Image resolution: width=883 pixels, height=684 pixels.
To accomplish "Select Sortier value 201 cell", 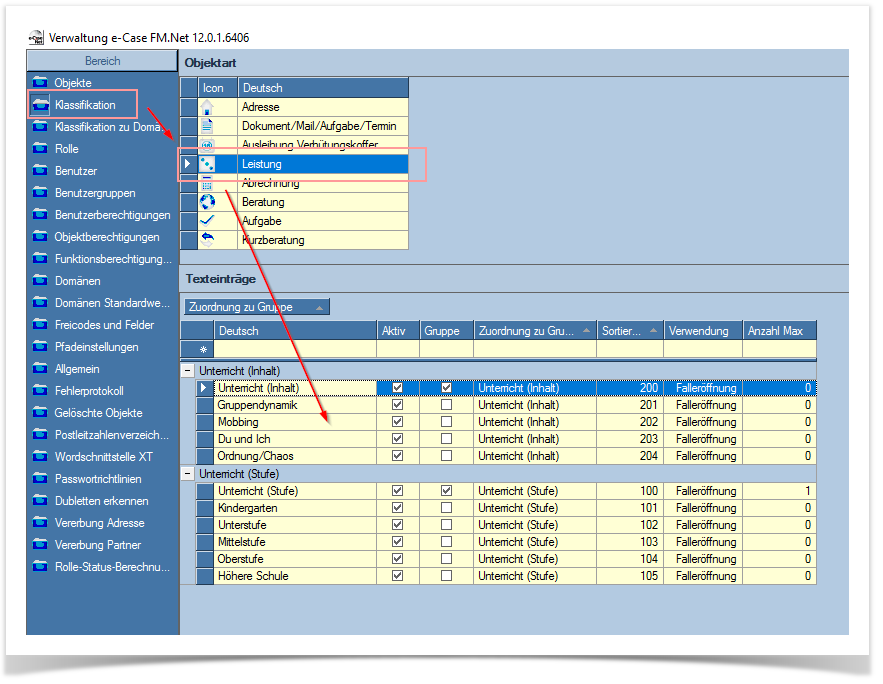I will pyautogui.click(x=630, y=405).
